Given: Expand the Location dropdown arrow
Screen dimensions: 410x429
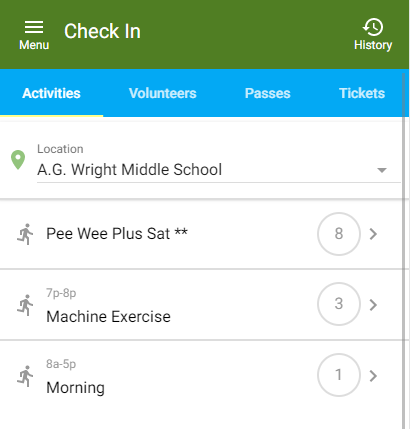Looking at the screenshot, I should click(x=382, y=170).
